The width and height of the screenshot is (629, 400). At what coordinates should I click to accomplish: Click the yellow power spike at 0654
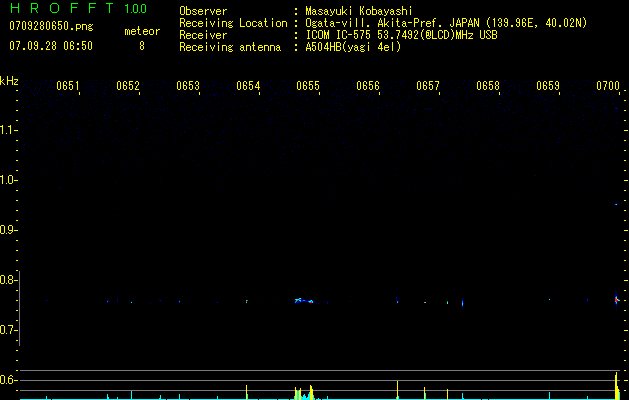pyautogui.click(x=246, y=392)
